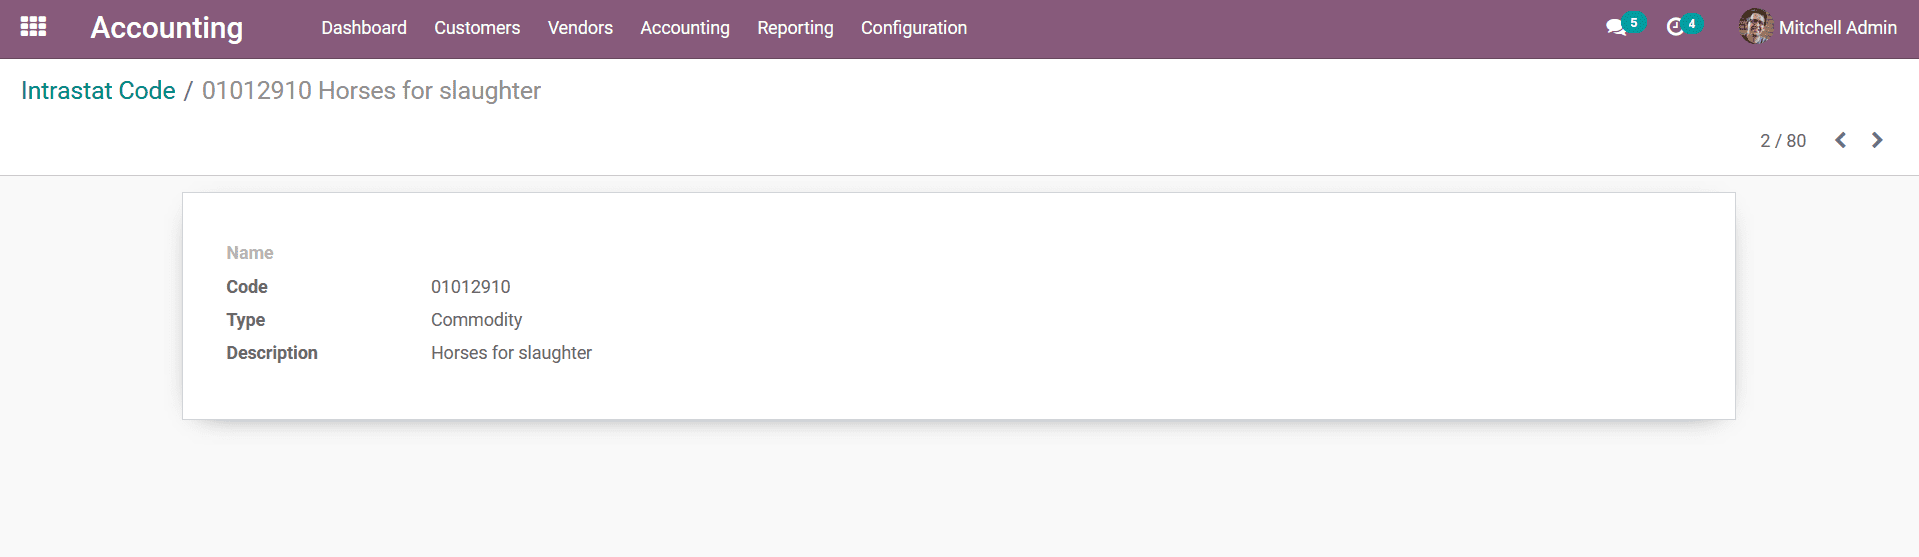1919x557 pixels.
Task: Go to previous record with left arrow
Action: point(1840,140)
